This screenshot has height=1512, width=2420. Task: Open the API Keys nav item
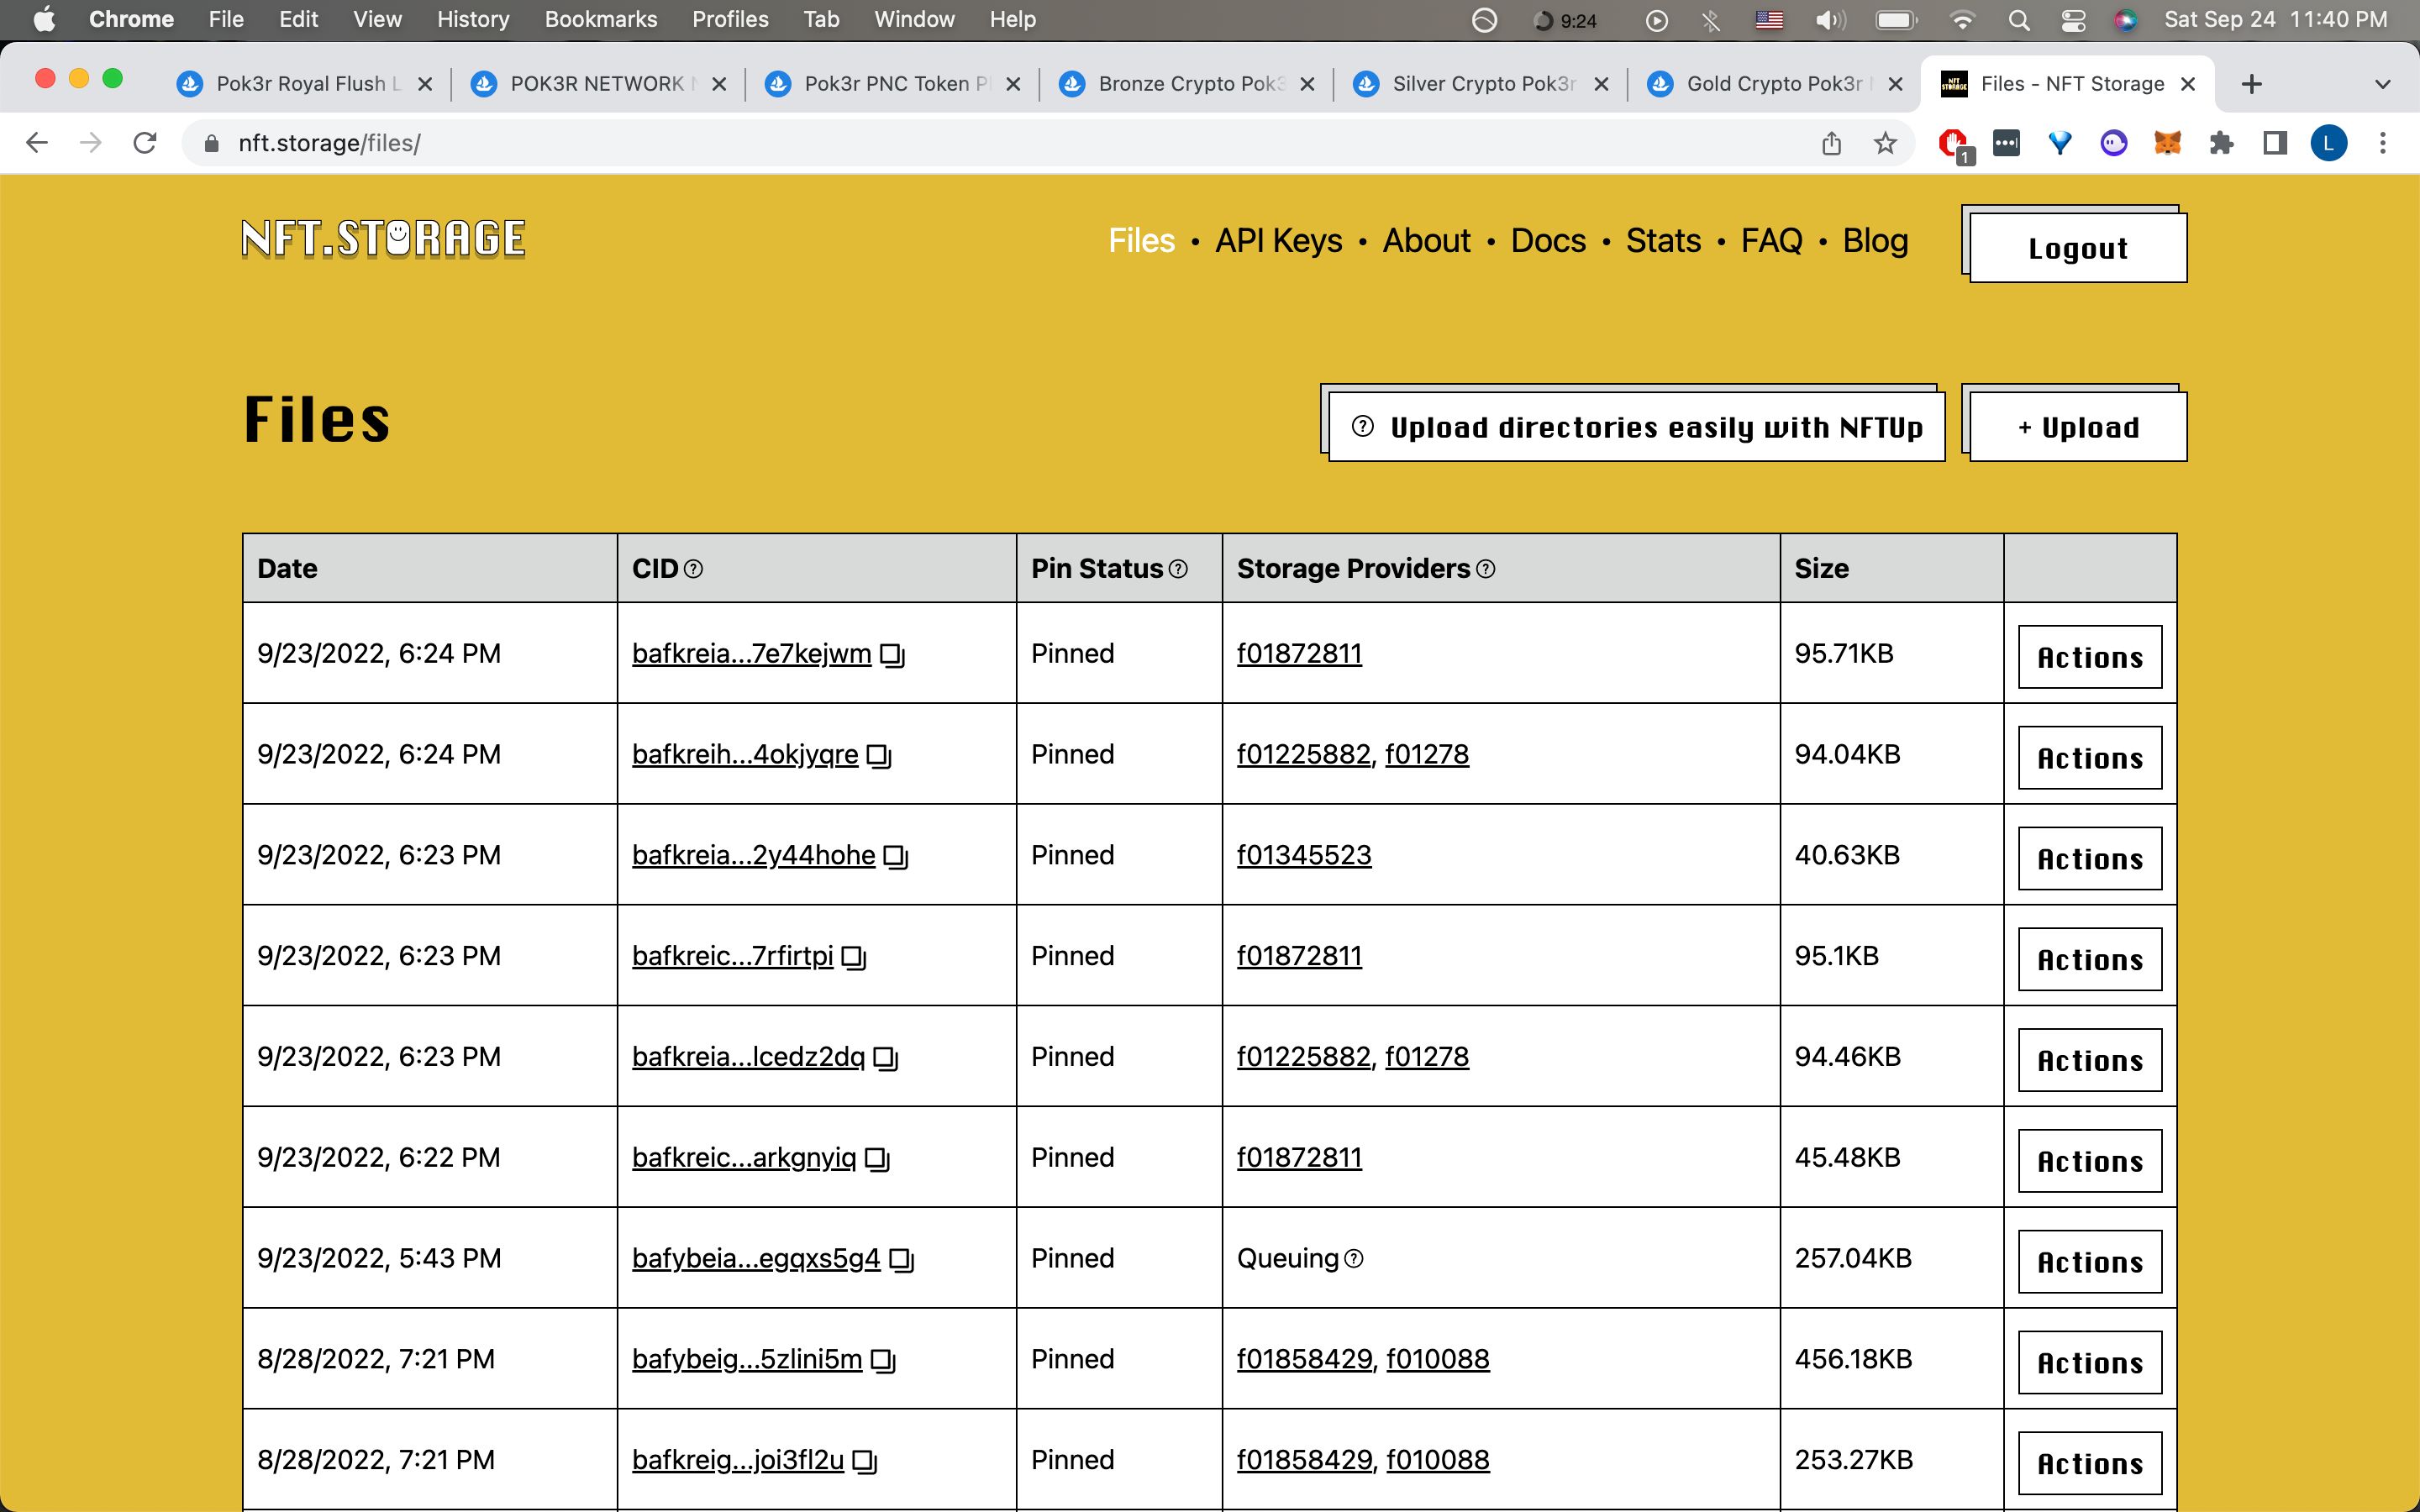1278,241
